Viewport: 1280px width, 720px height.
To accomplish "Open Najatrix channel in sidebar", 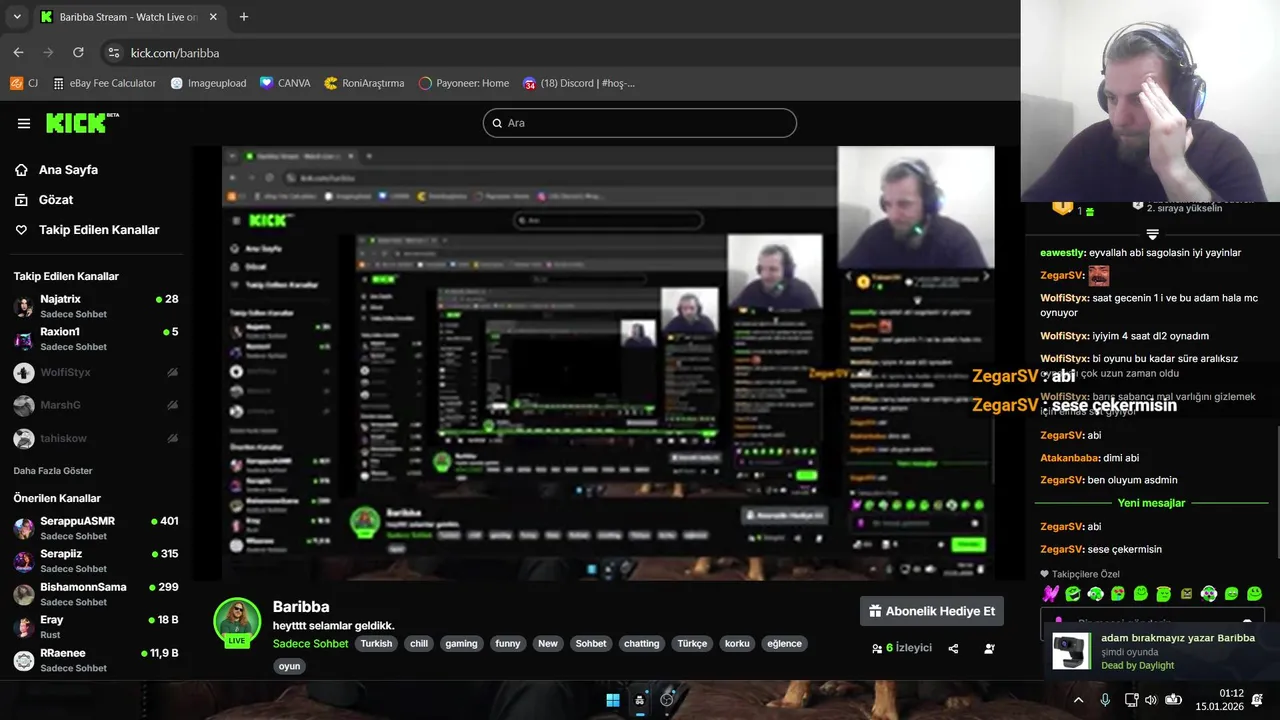I will click(x=96, y=306).
